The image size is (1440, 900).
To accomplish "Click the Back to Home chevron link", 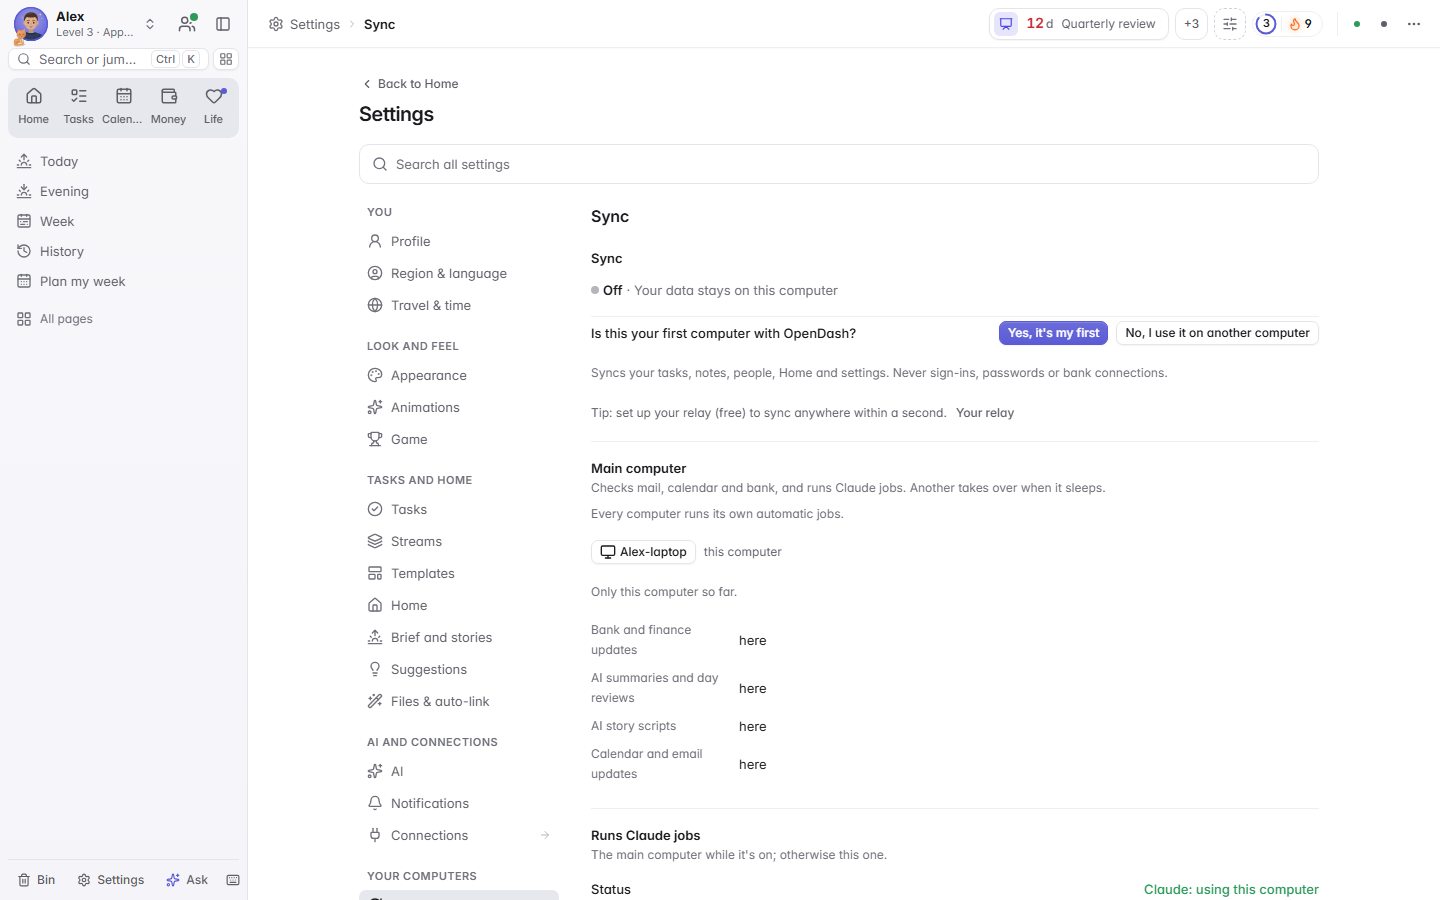I will tap(409, 84).
